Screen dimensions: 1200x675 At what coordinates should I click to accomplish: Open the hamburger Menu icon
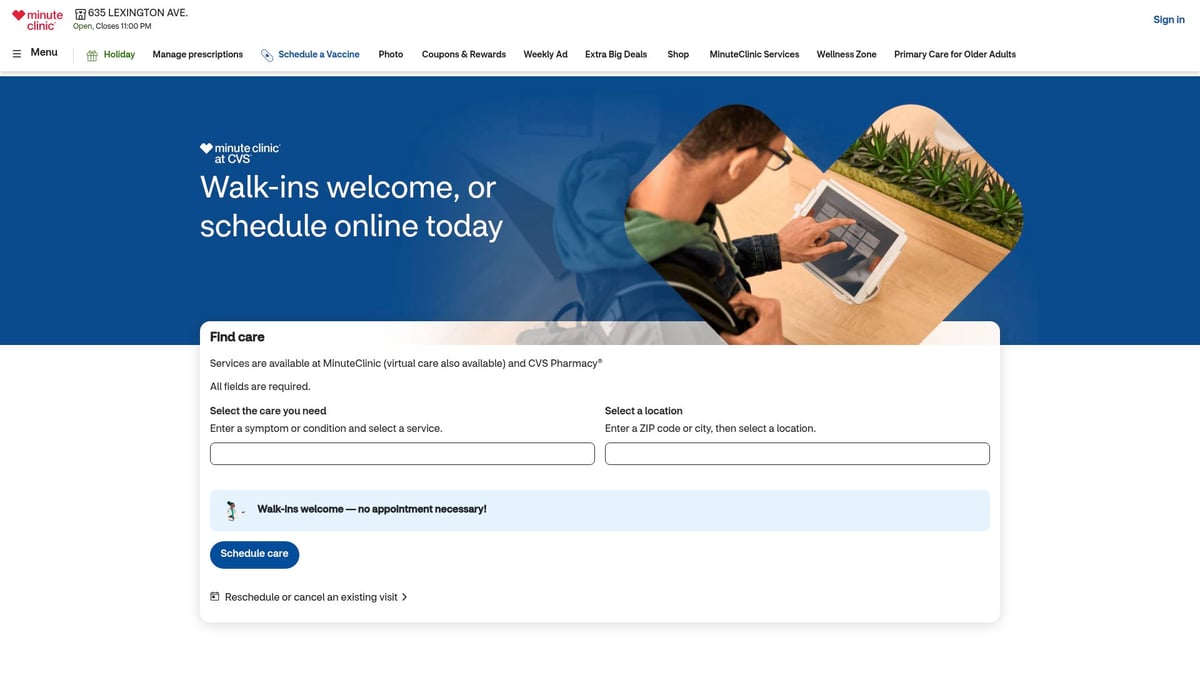point(17,53)
